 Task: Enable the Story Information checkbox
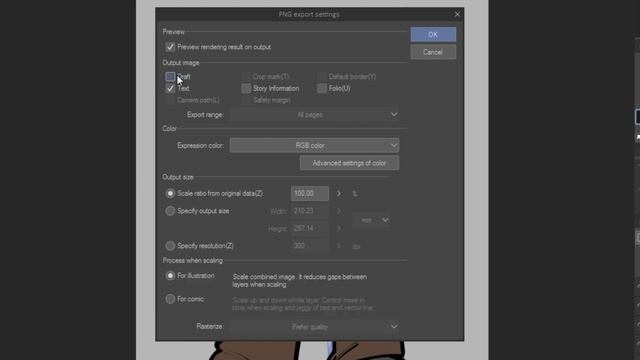246,89
